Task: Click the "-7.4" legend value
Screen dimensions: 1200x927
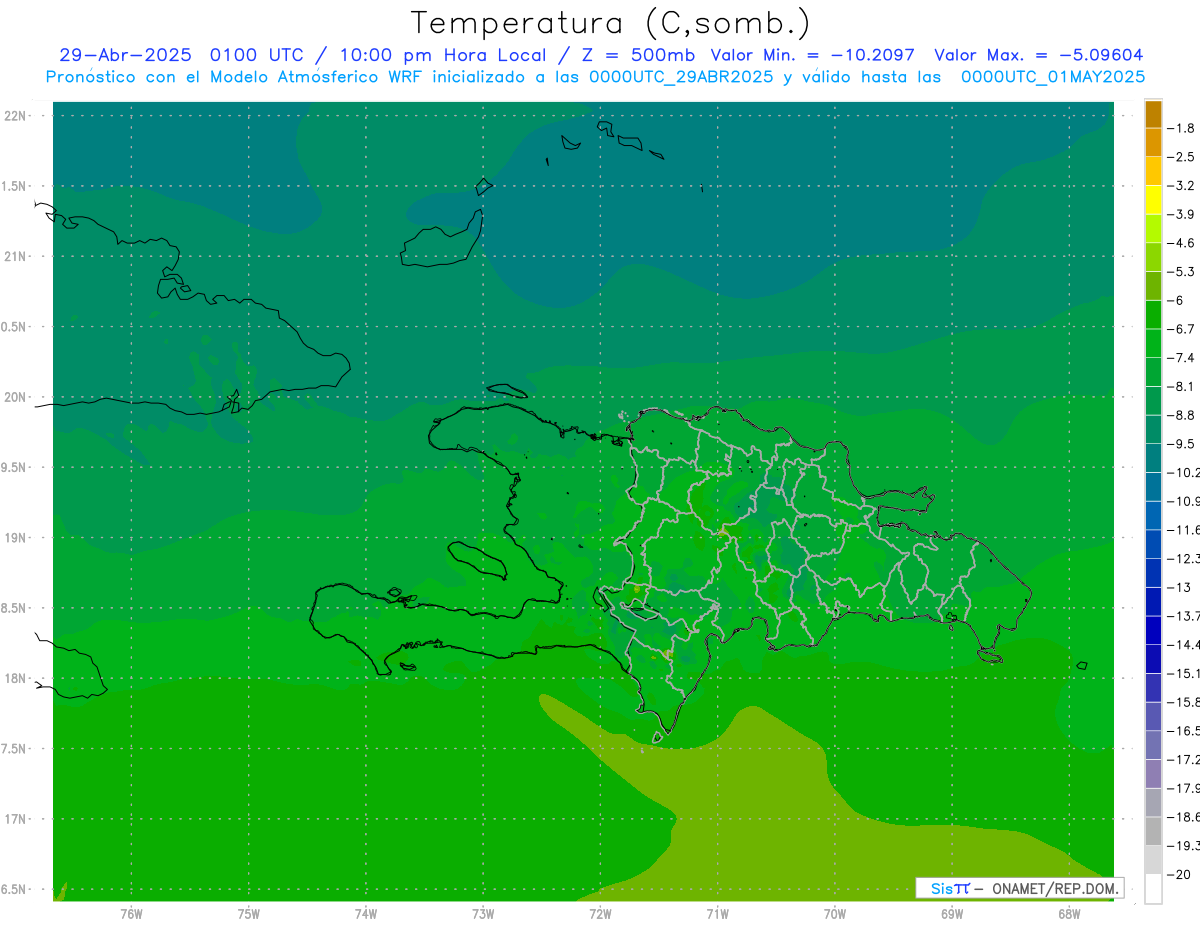Action: [1181, 358]
